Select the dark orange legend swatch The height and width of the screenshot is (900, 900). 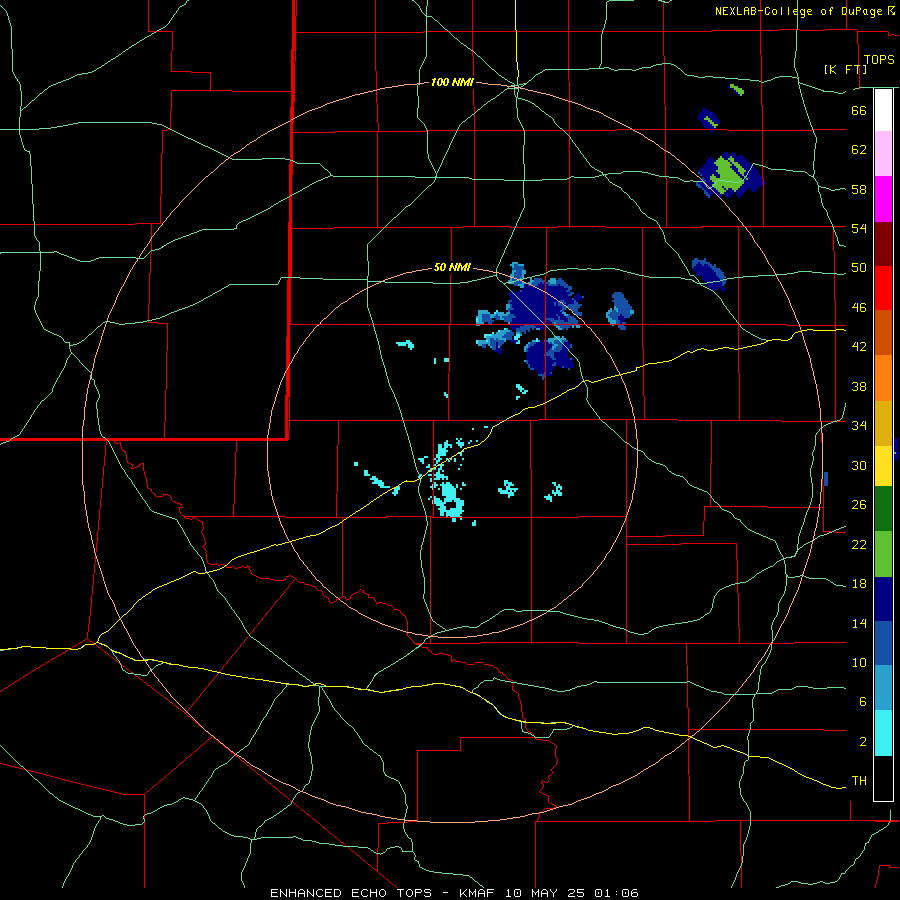883,333
